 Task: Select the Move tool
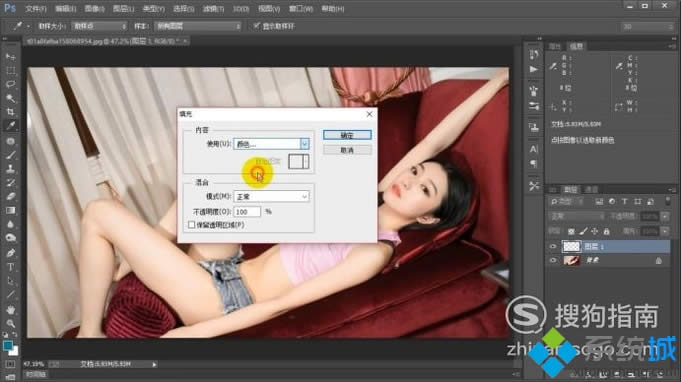pos(10,57)
